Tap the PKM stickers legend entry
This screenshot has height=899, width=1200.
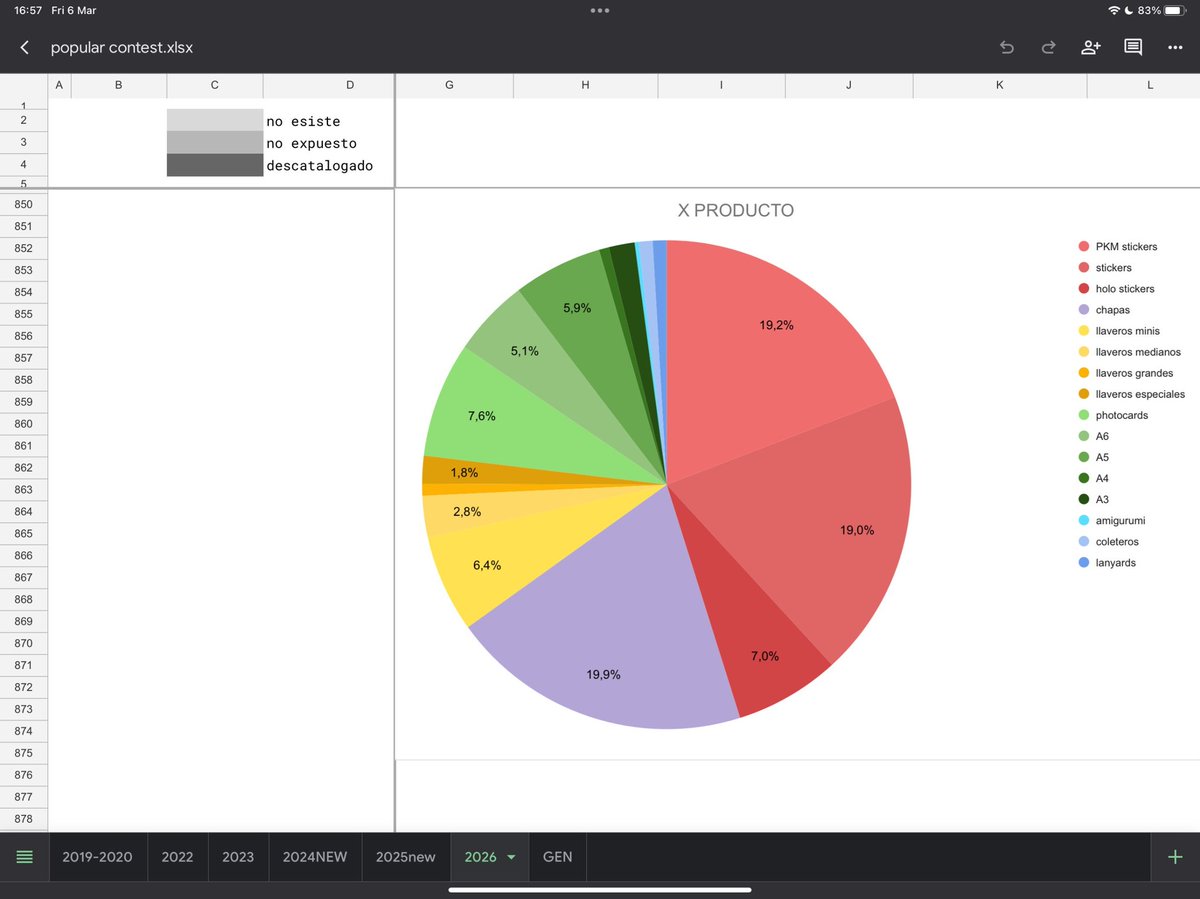1117,246
